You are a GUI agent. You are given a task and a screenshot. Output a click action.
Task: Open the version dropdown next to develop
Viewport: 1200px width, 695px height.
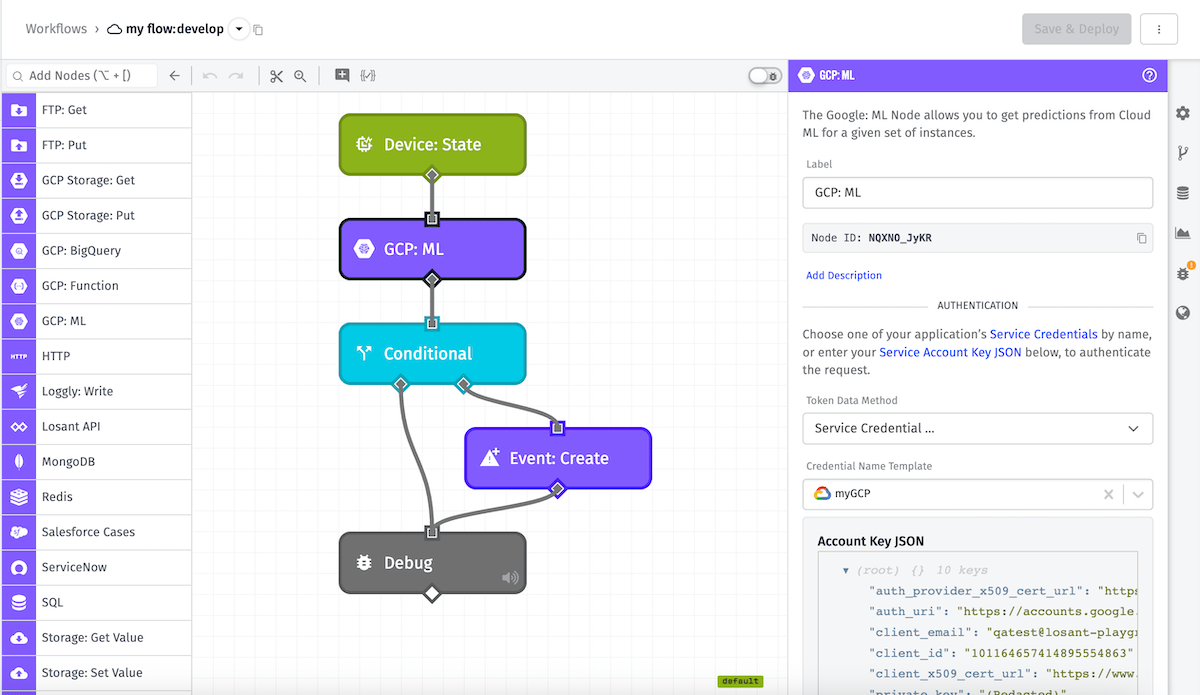238,29
